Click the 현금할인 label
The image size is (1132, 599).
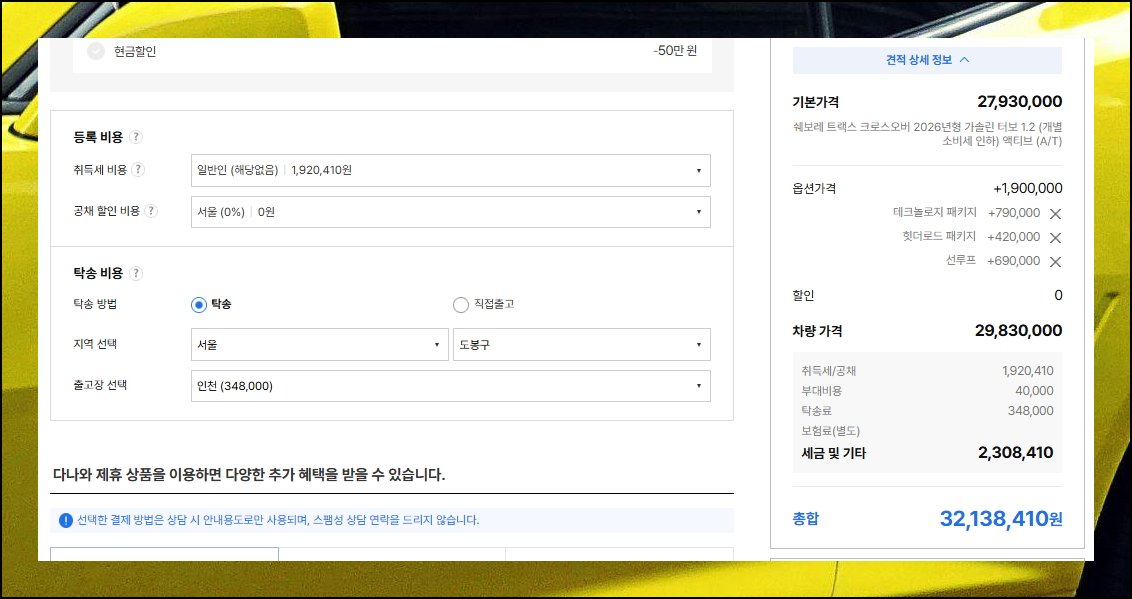coord(135,51)
